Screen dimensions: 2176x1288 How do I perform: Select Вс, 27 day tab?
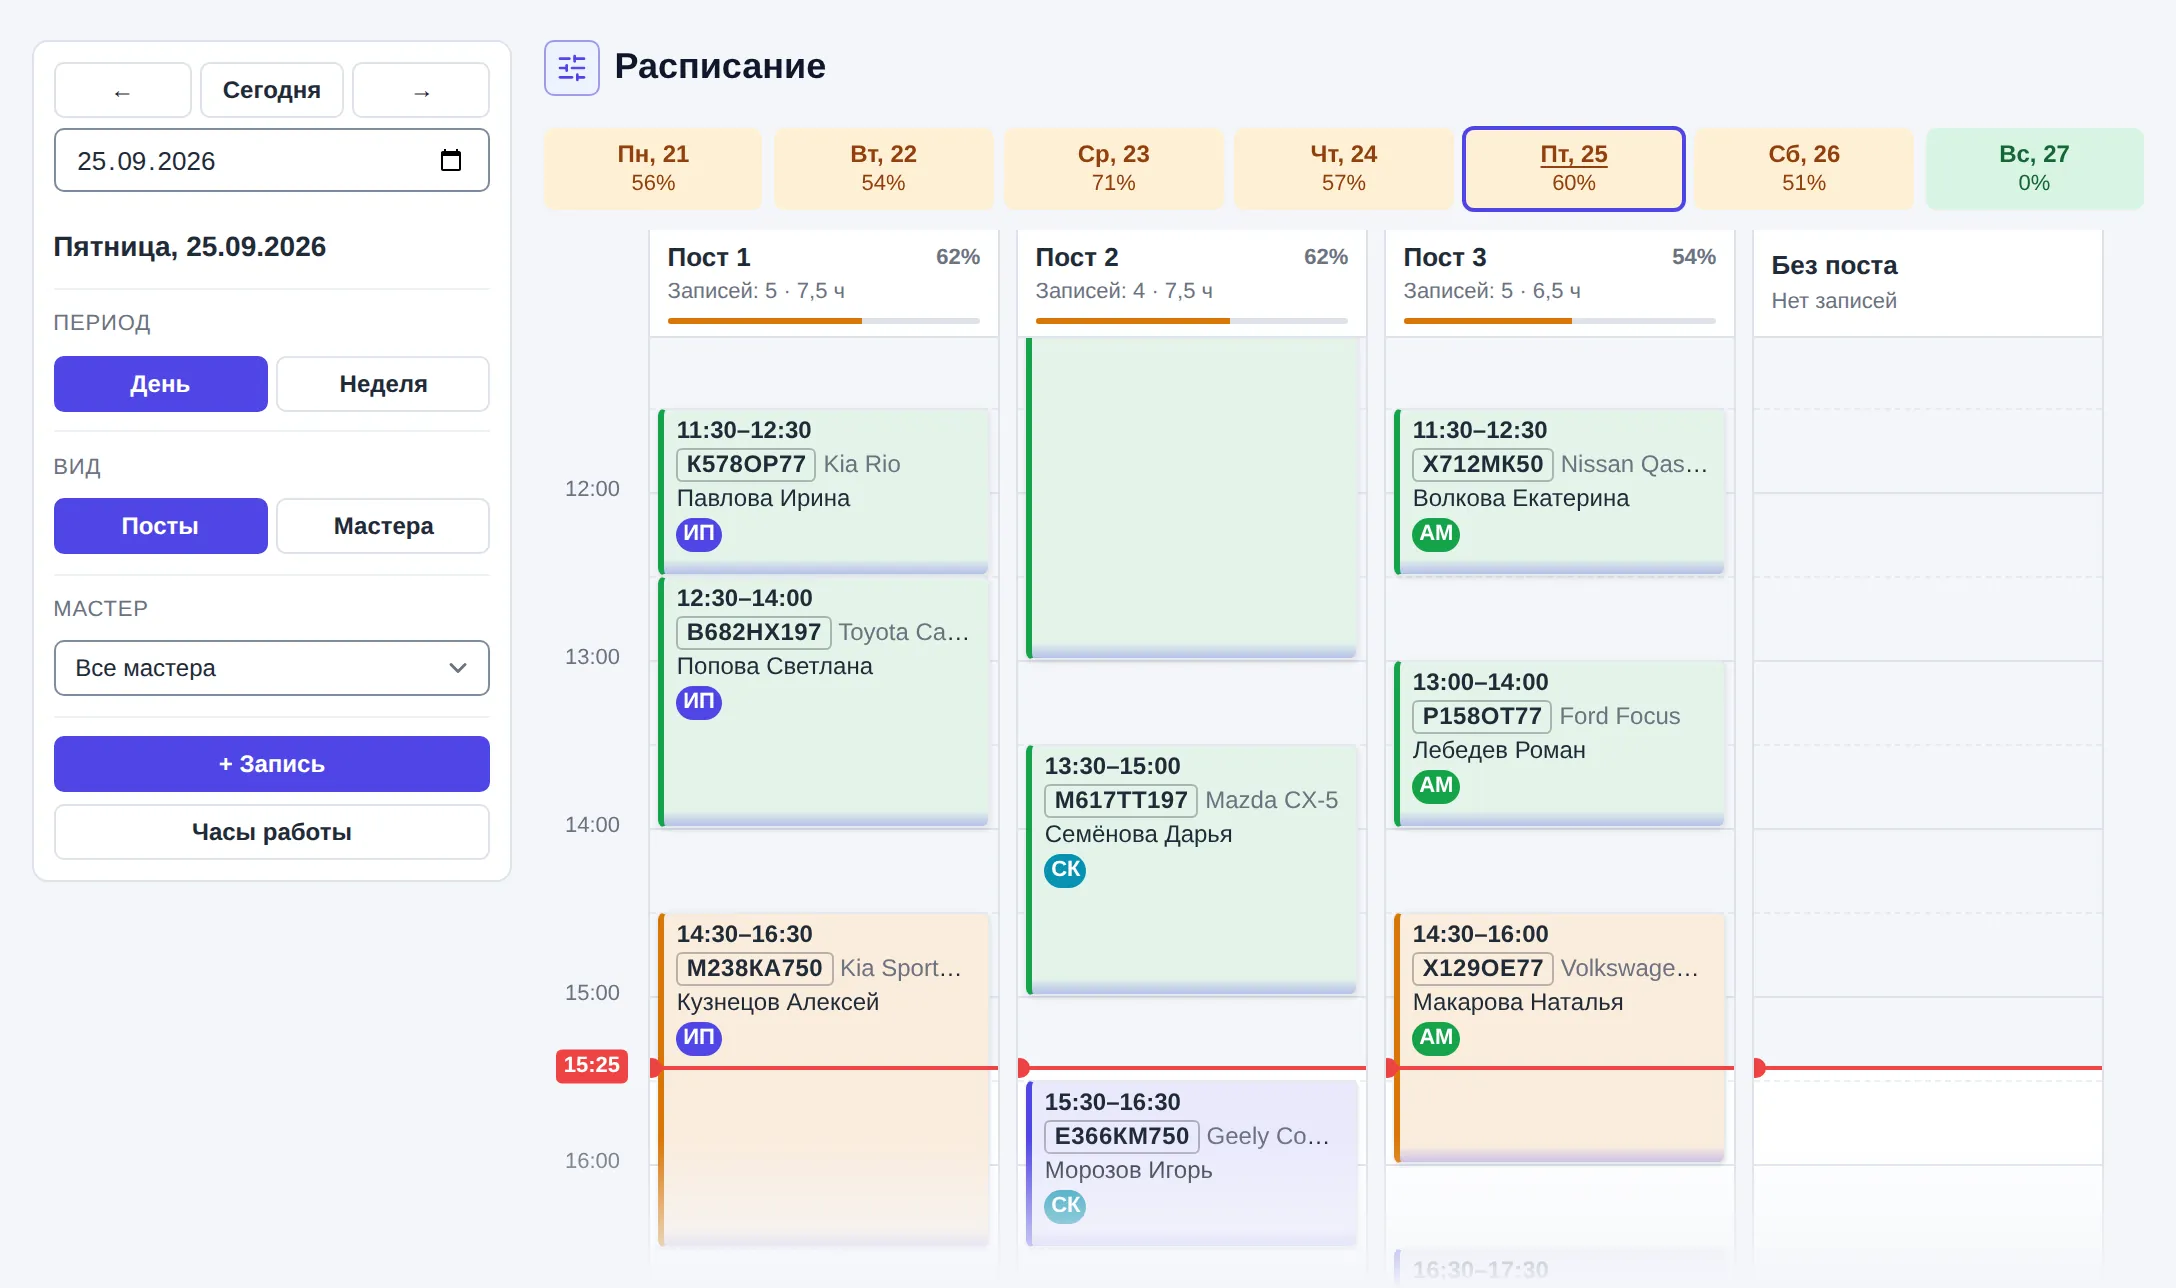[x=2034, y=168]
